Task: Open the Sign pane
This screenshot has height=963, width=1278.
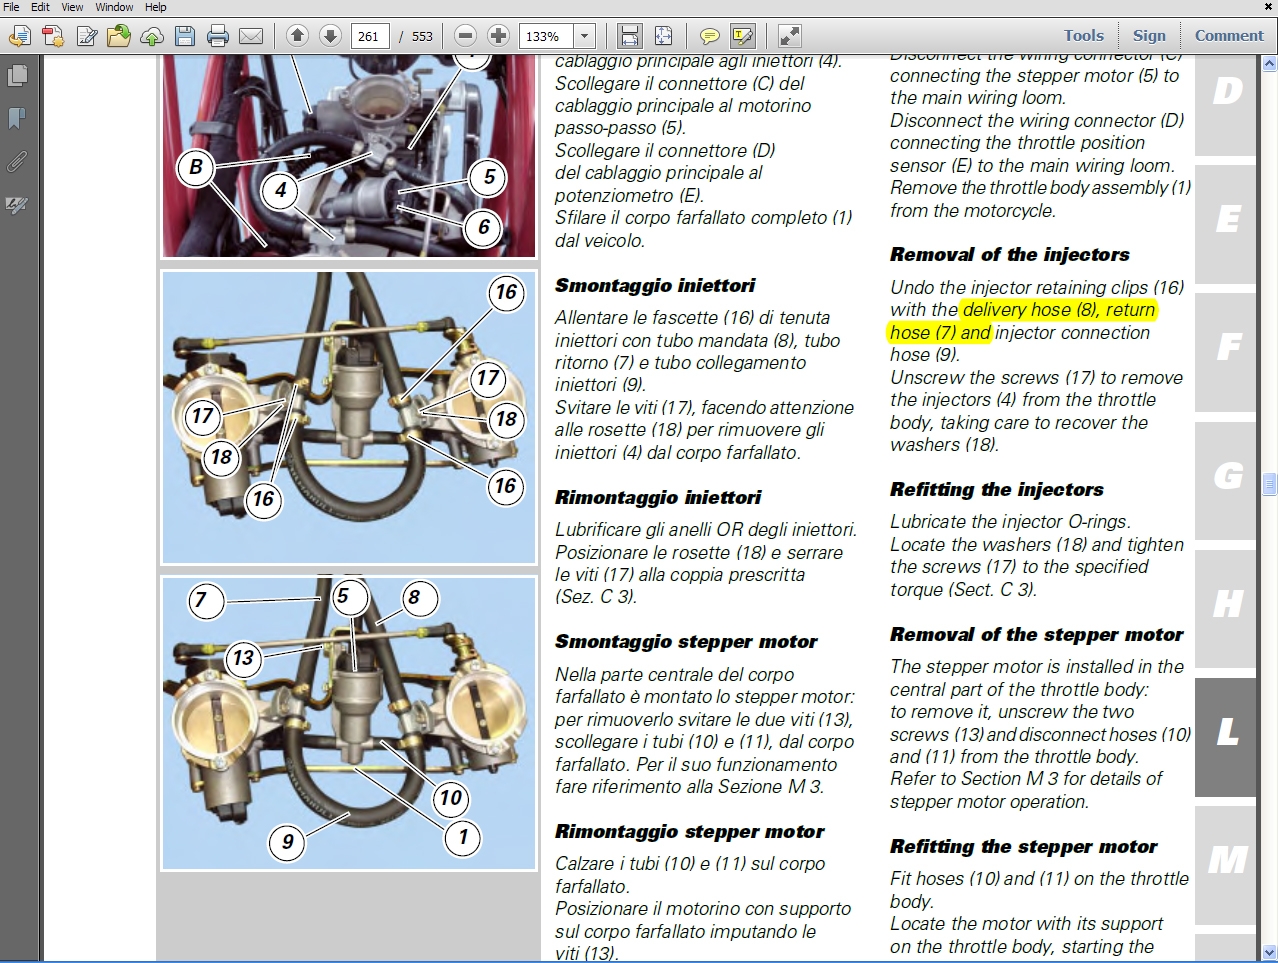Action: (1149, 35)
